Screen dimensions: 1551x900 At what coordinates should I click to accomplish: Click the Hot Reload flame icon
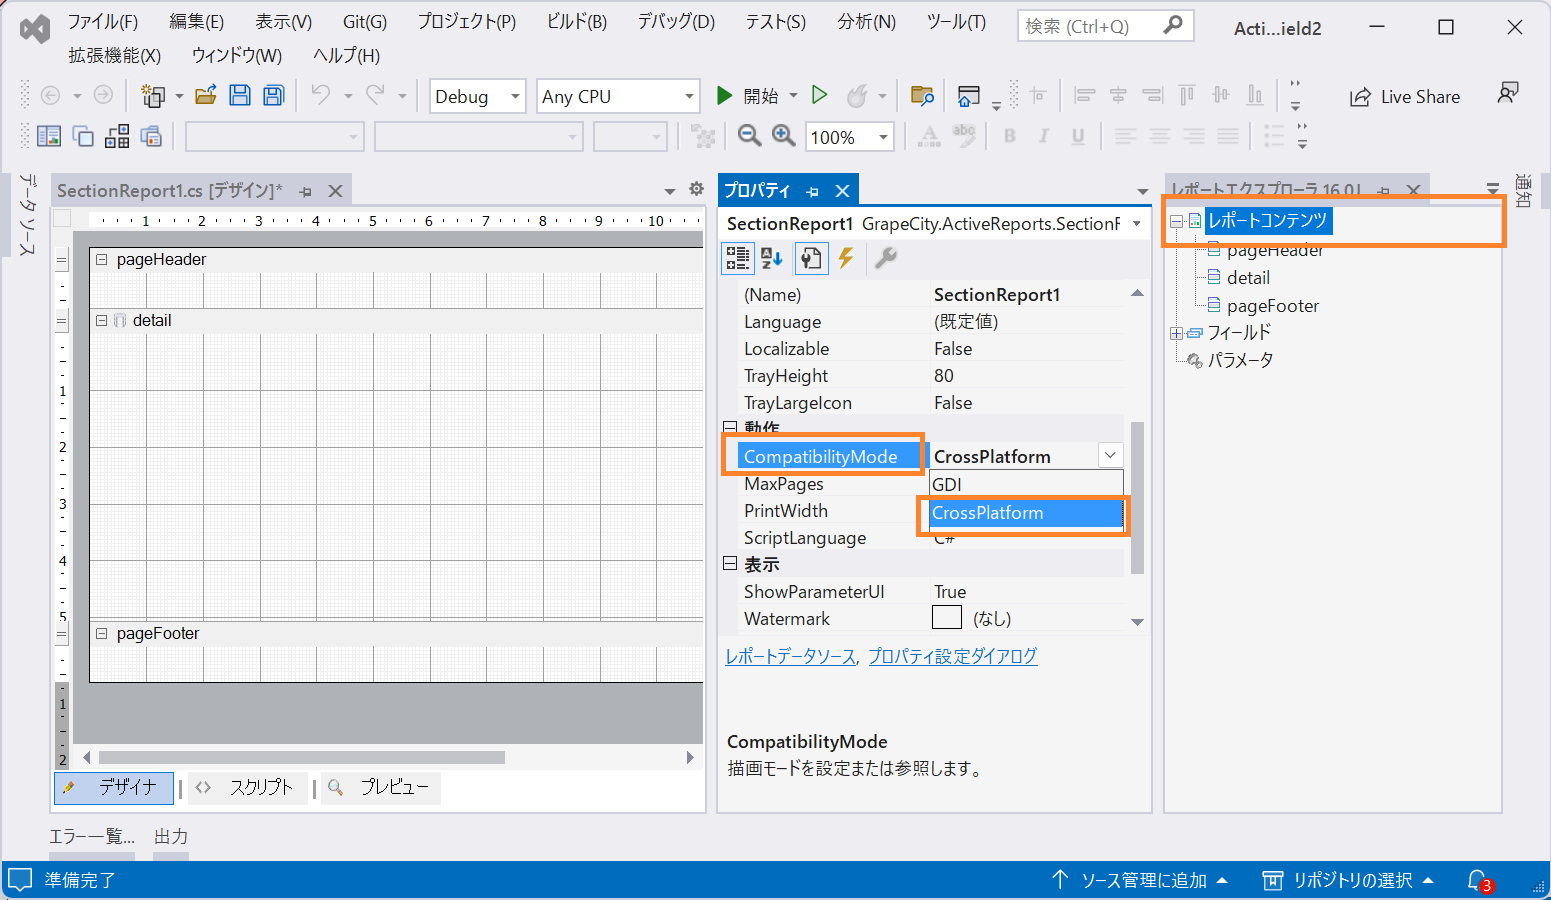pyautogui.click(x=857, y=96)
